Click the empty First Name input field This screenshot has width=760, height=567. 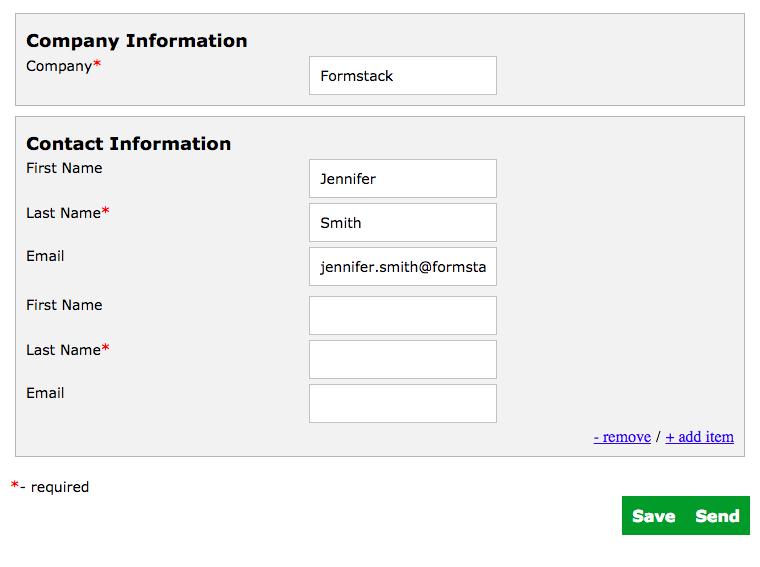402,316
